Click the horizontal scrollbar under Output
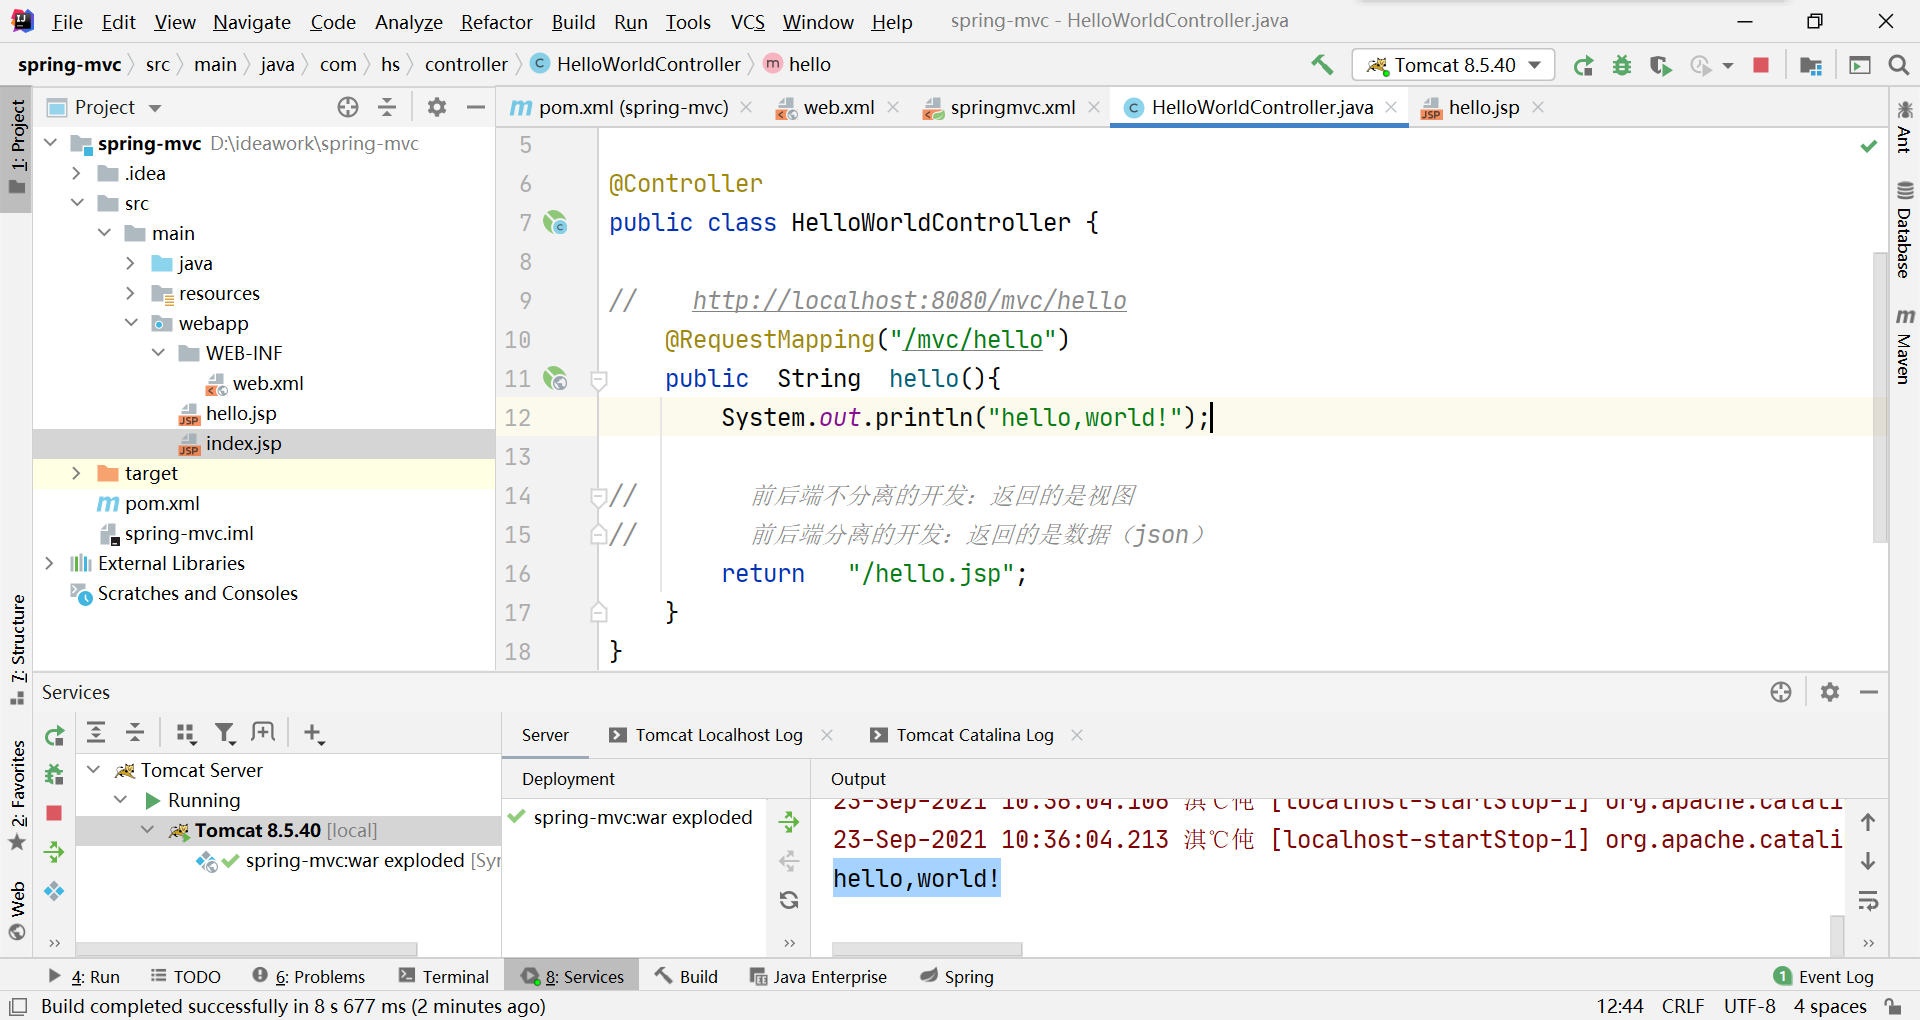The width and height of the screenshot is (1920, 1020). [927, 948]
